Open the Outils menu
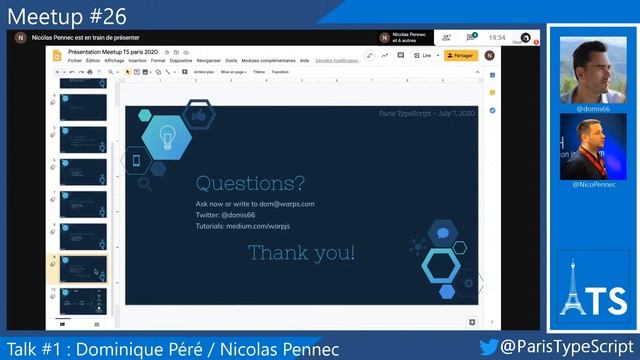Image resolution: width=640 pixels, height=360 pixels. pos(231,60)
